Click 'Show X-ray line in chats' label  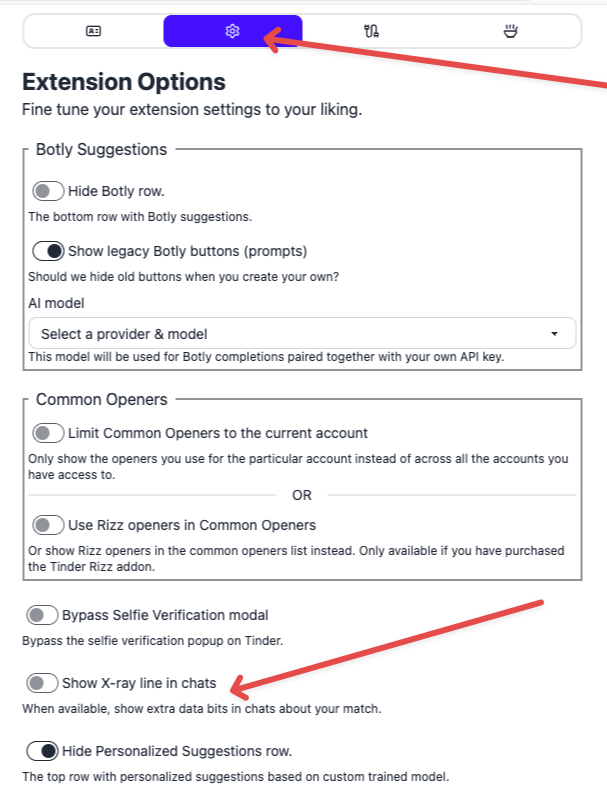[139, 683]
